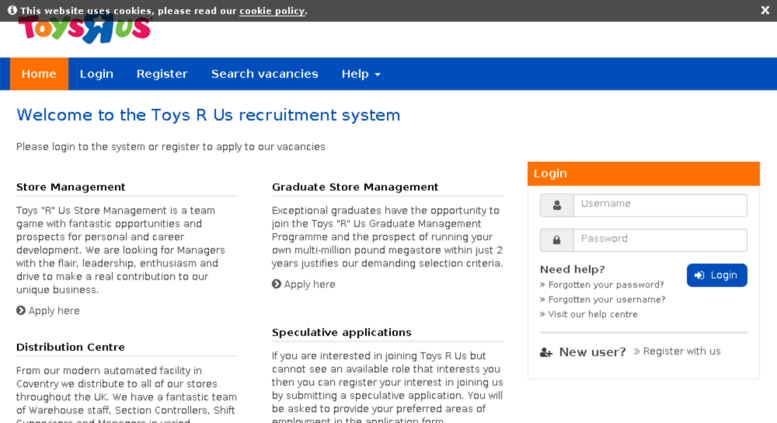
Task: Click the Toys R Us logo
Action: (85, 30)
